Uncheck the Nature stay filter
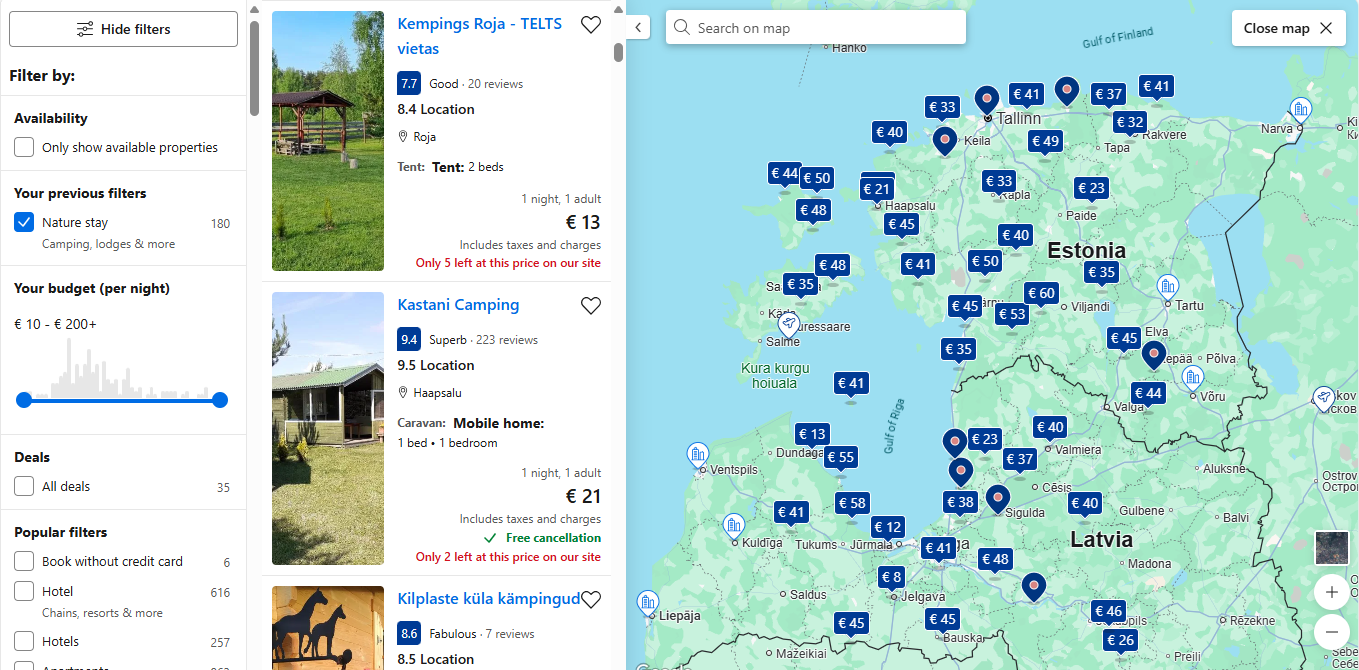Viewport: 1359px width, 670px height. point(24,223)
